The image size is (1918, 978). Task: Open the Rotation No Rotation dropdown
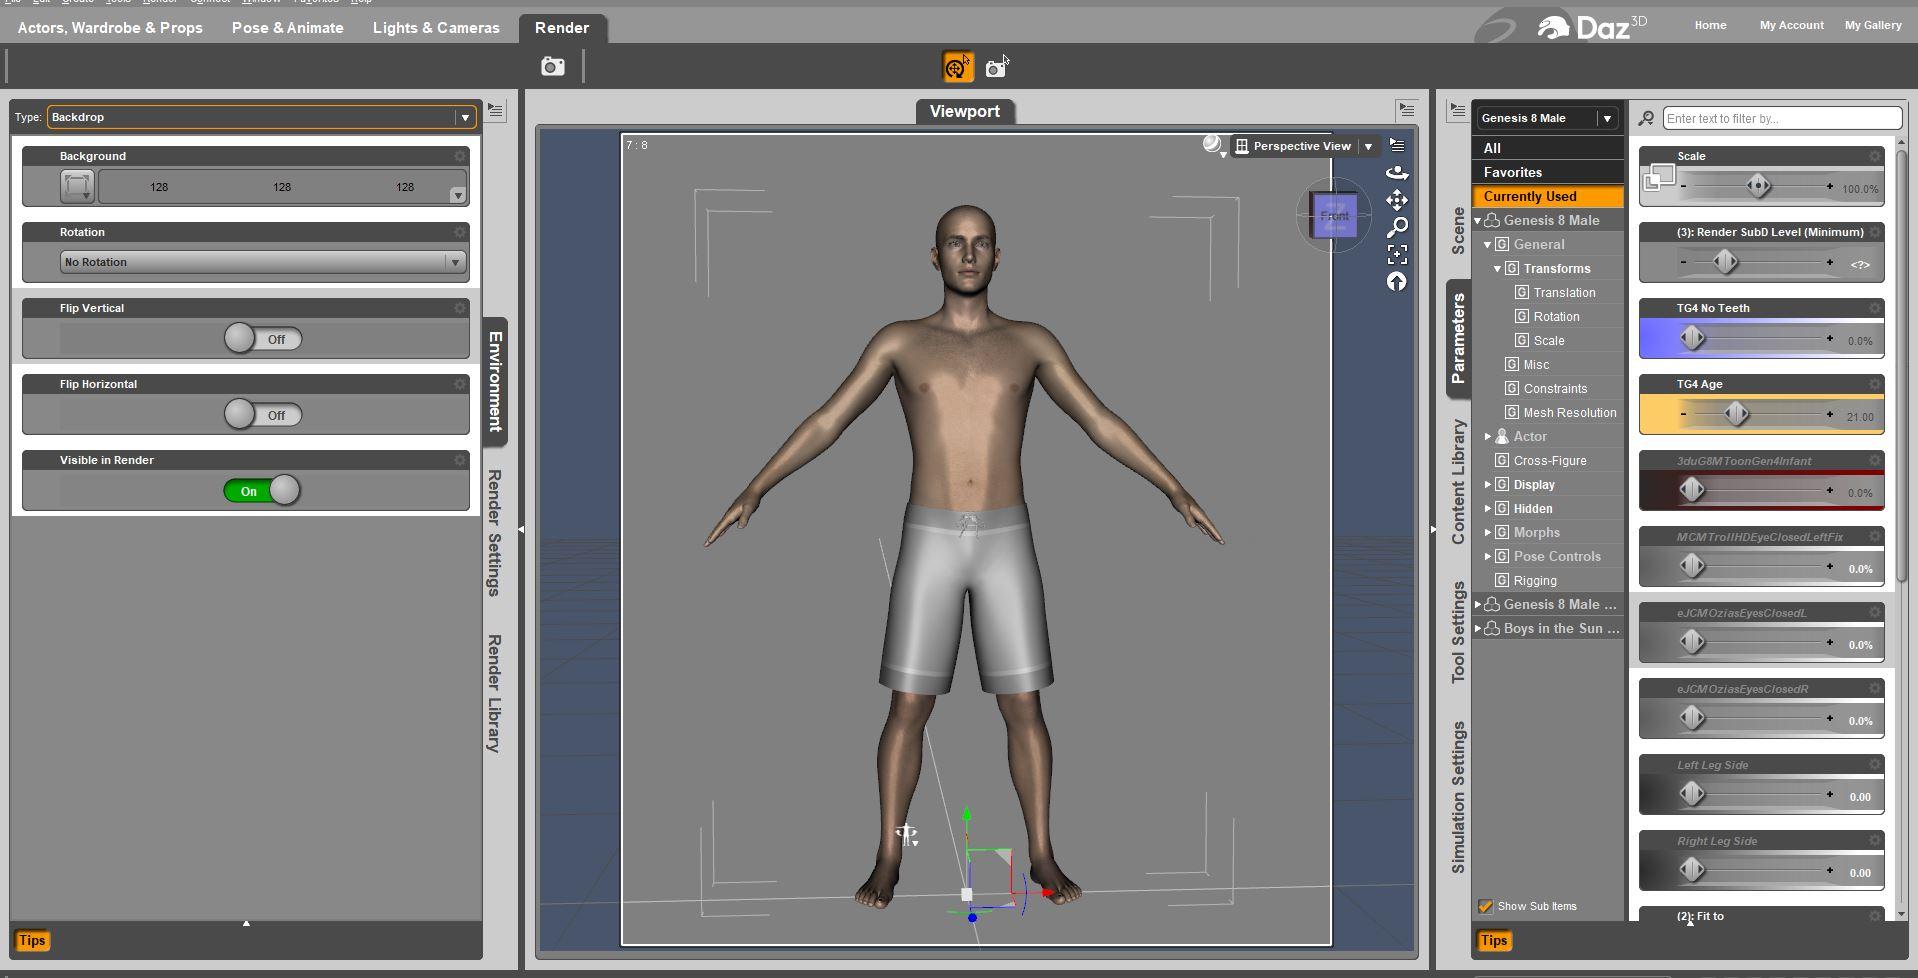pos(263,262)
